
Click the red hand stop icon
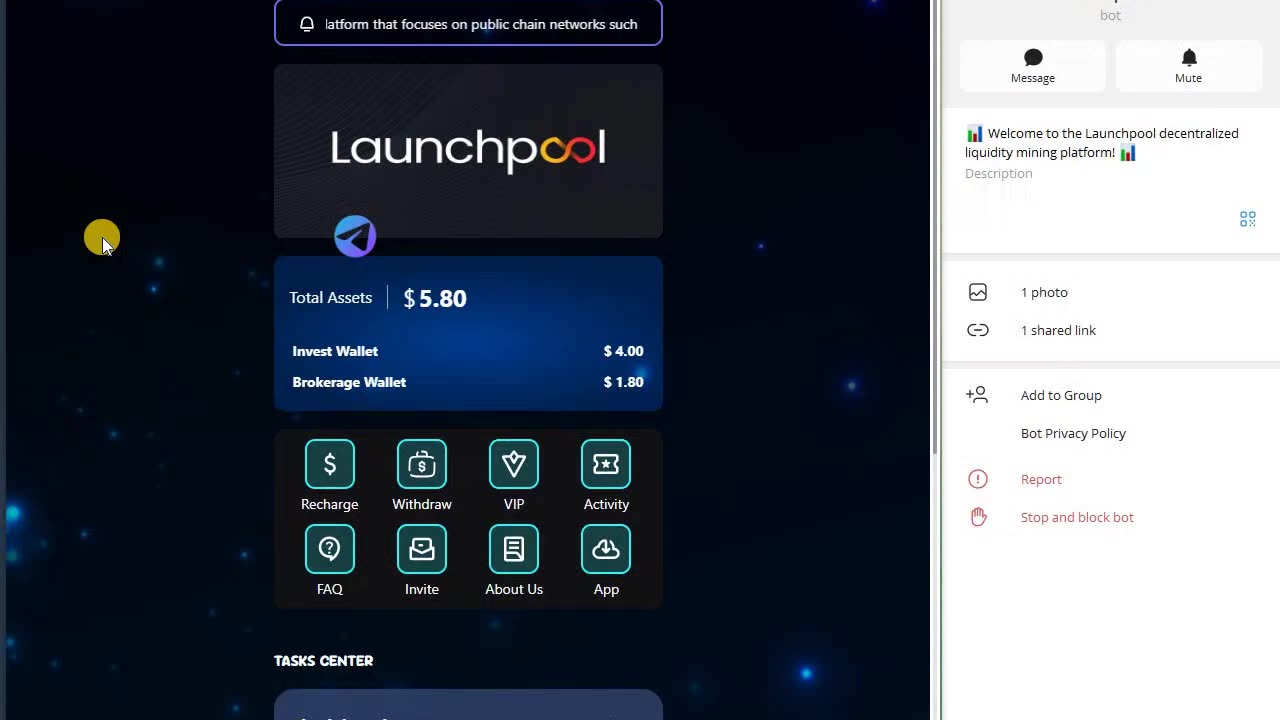[978, 517]
